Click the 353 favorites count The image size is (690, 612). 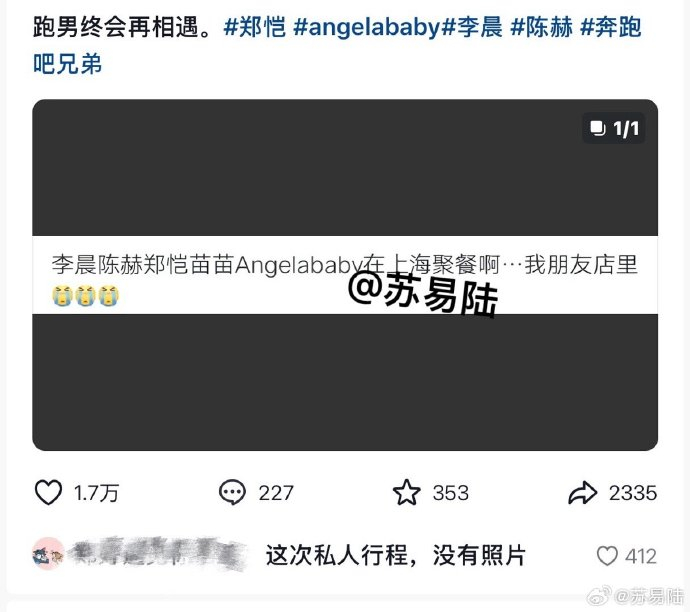[x=451, y=493]
